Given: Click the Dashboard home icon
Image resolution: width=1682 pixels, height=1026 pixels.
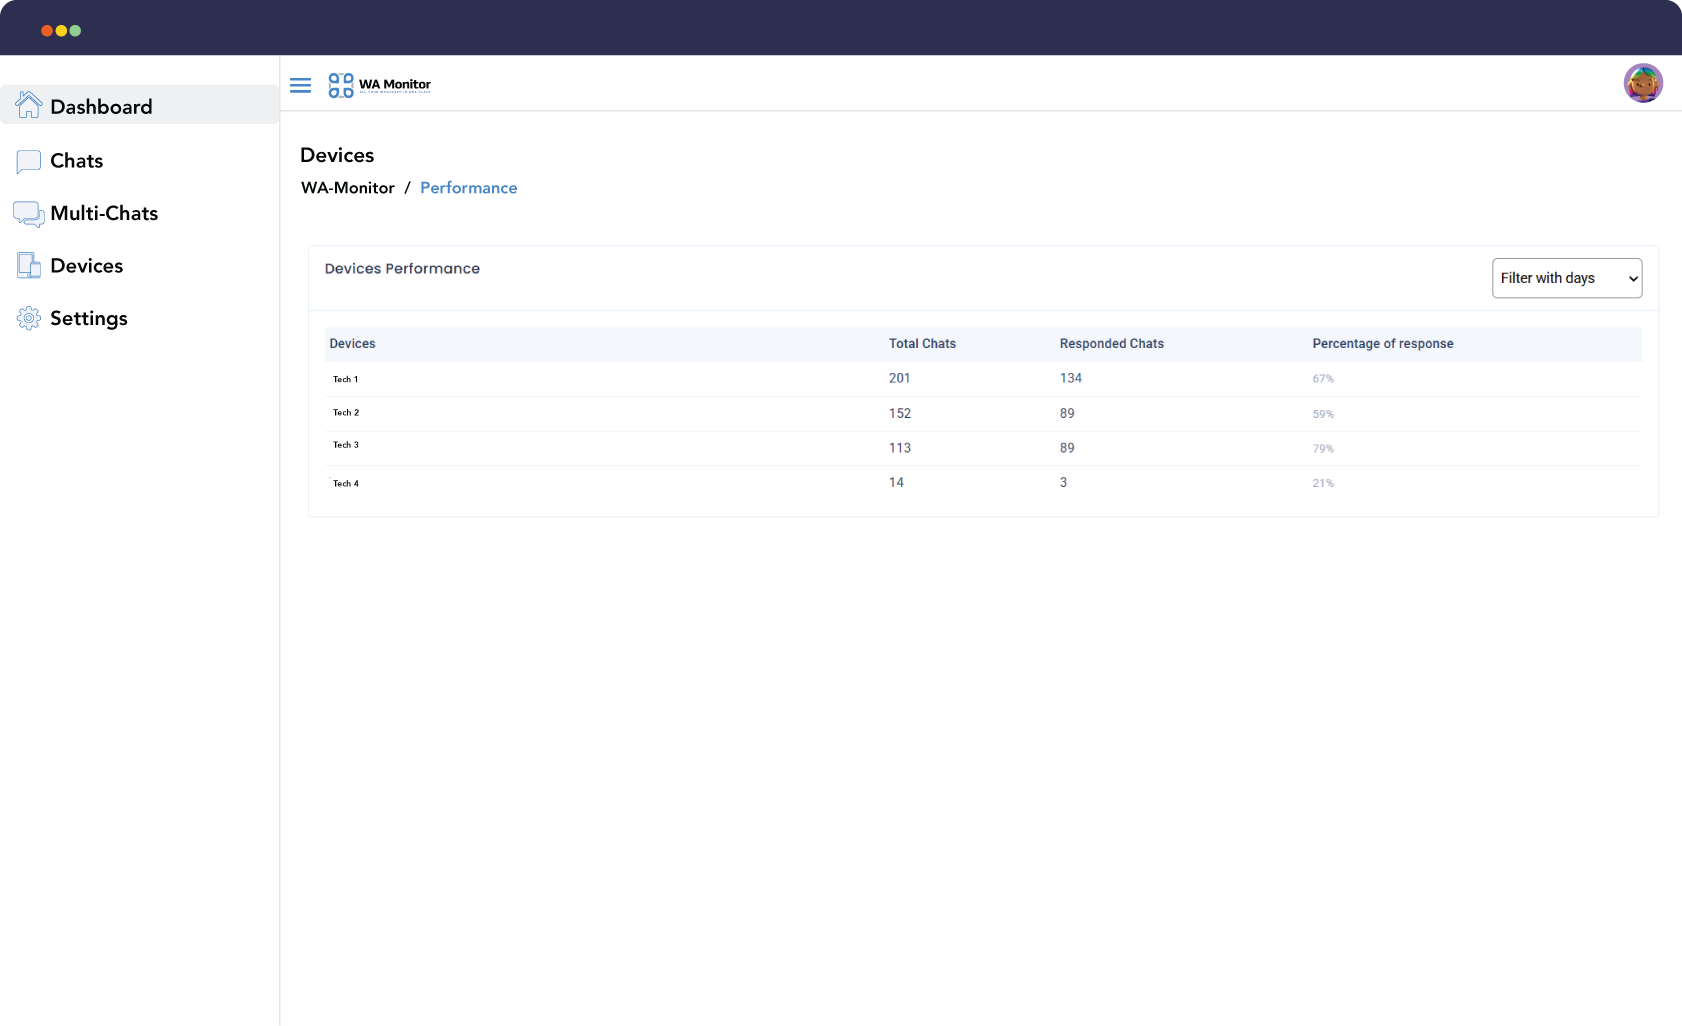Looking at the screenshot, I should [x=28, y=105].
